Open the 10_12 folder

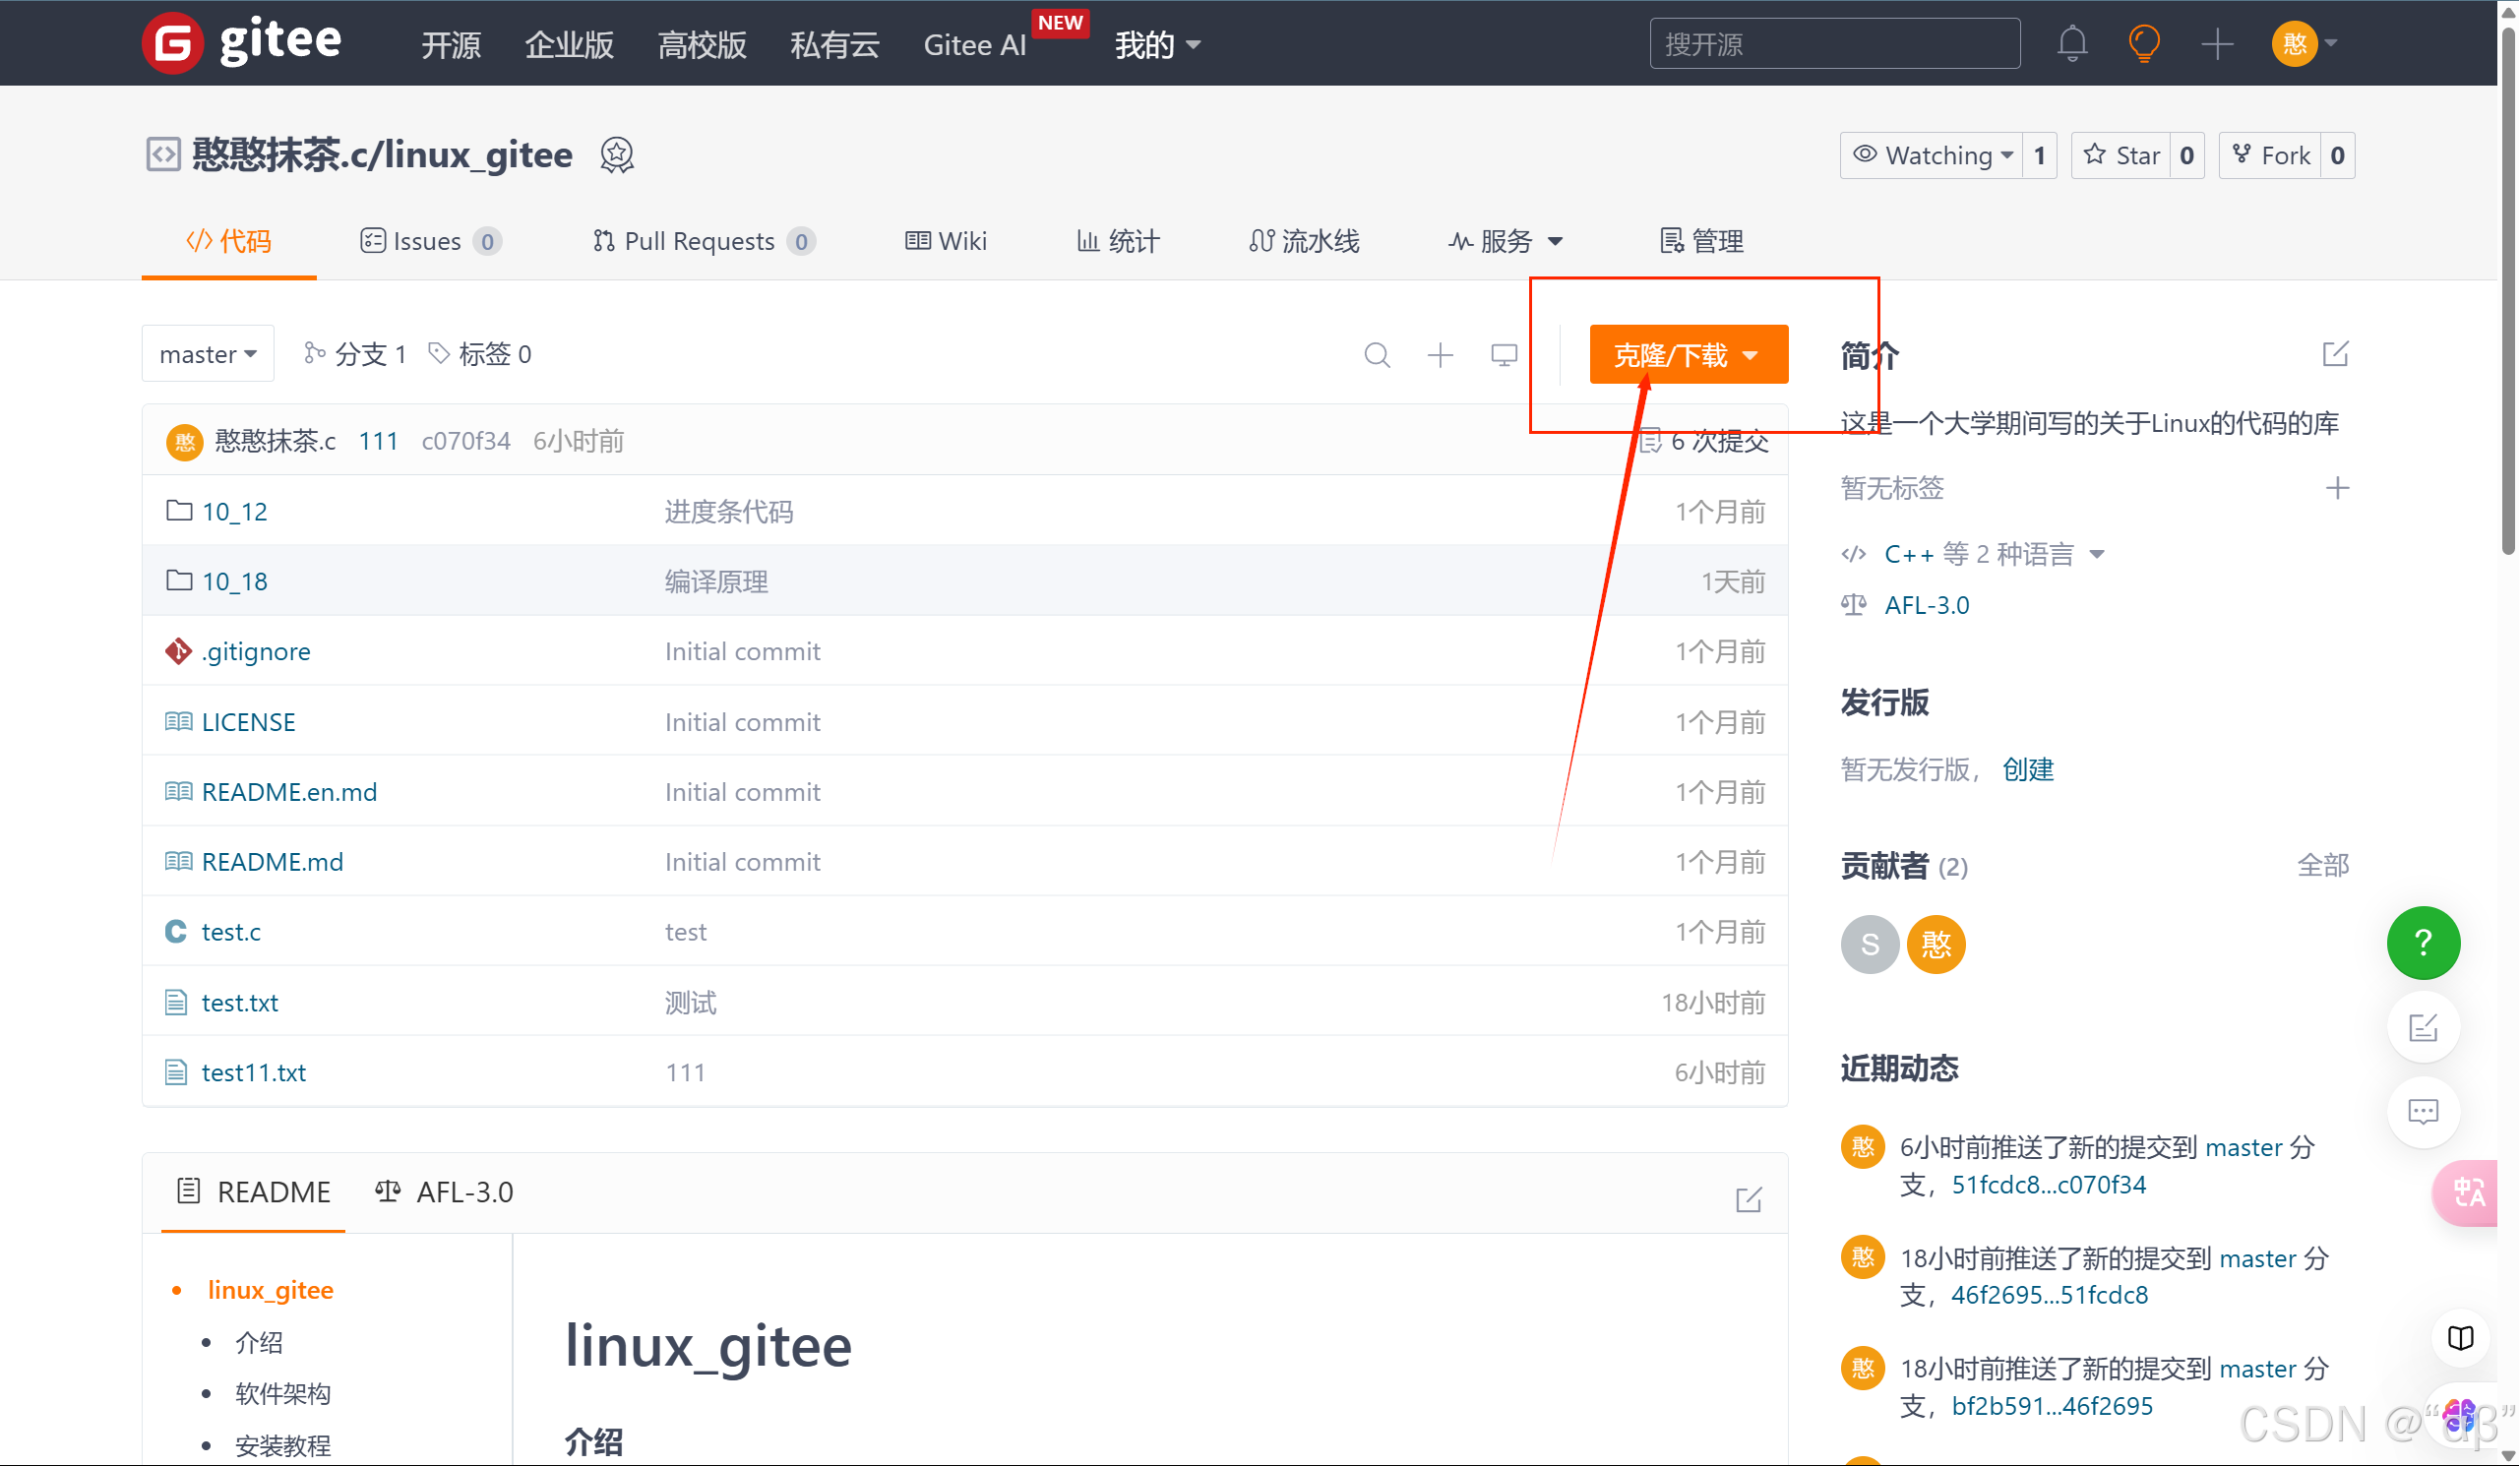click(x=234, y=512)
